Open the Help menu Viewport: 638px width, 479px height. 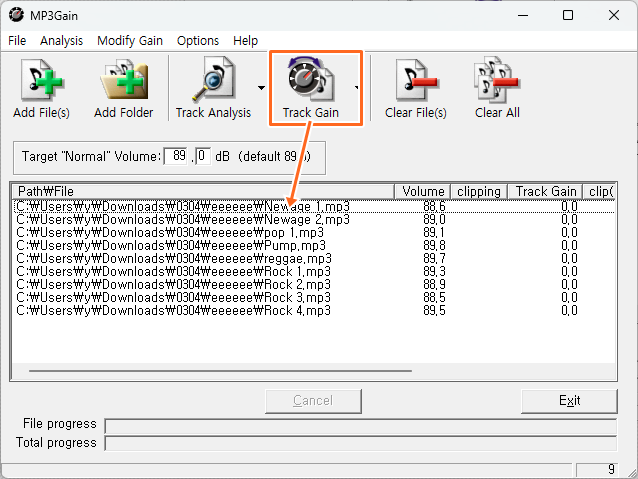pyautogui.click(x=245, y=41)
